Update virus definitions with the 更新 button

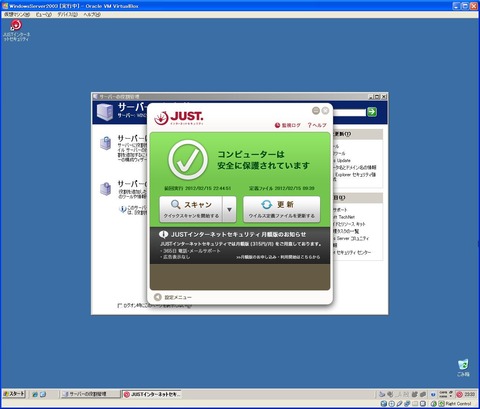coord(282,209)
